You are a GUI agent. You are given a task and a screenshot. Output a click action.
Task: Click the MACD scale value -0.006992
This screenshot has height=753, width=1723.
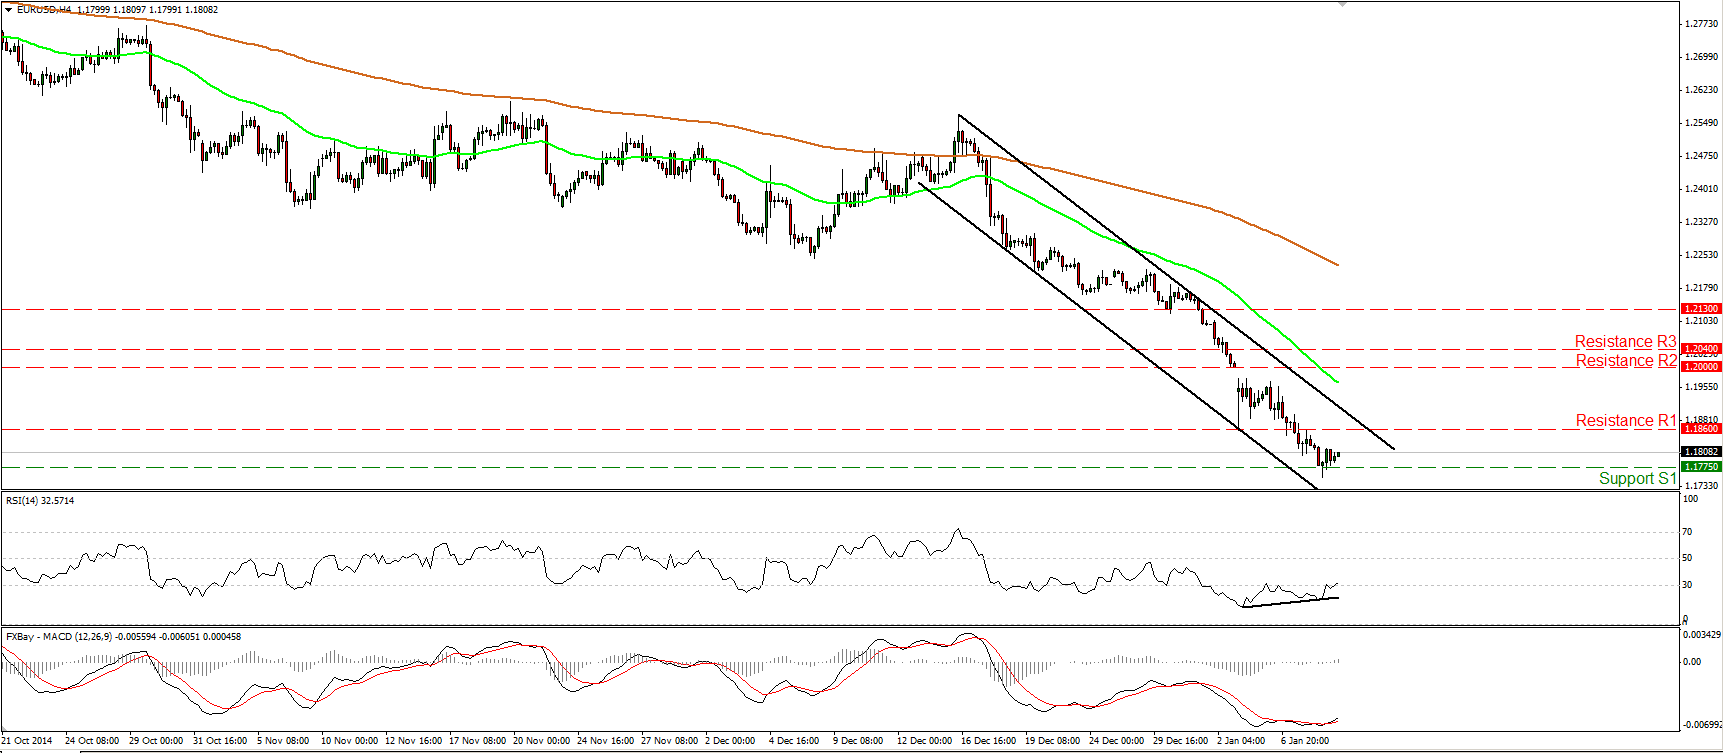(1702, 724)
